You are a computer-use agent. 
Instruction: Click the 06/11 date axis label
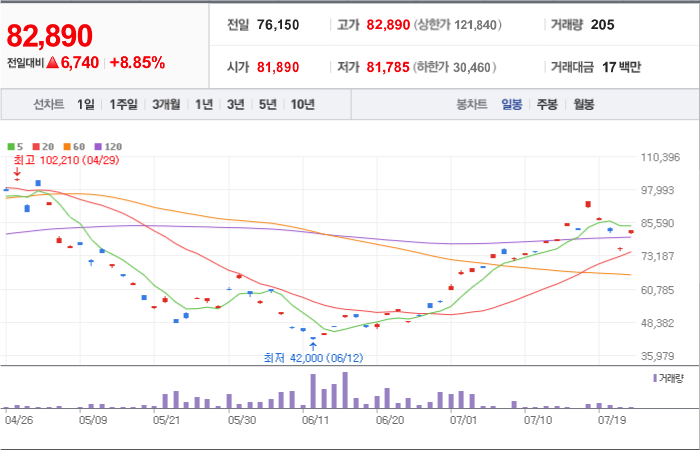point(316,420)
